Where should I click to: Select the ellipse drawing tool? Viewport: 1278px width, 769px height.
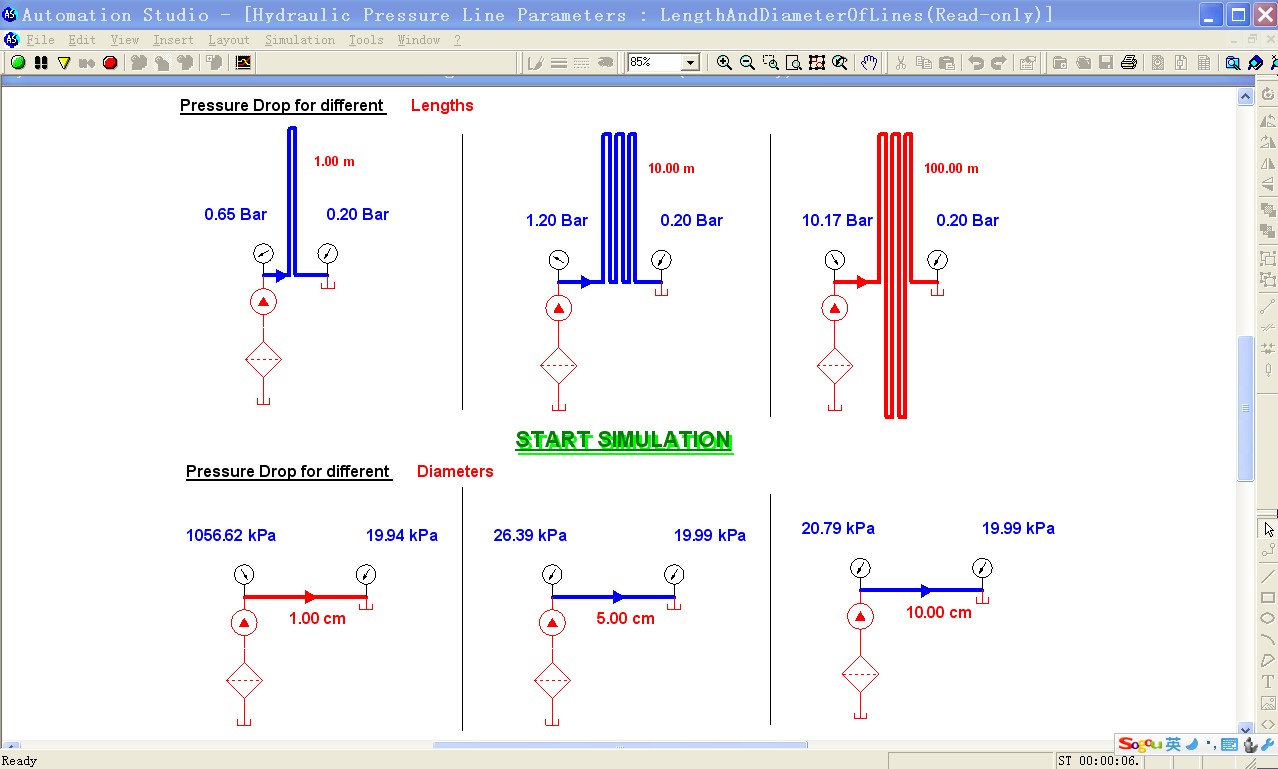click(x=1268, y=618)
